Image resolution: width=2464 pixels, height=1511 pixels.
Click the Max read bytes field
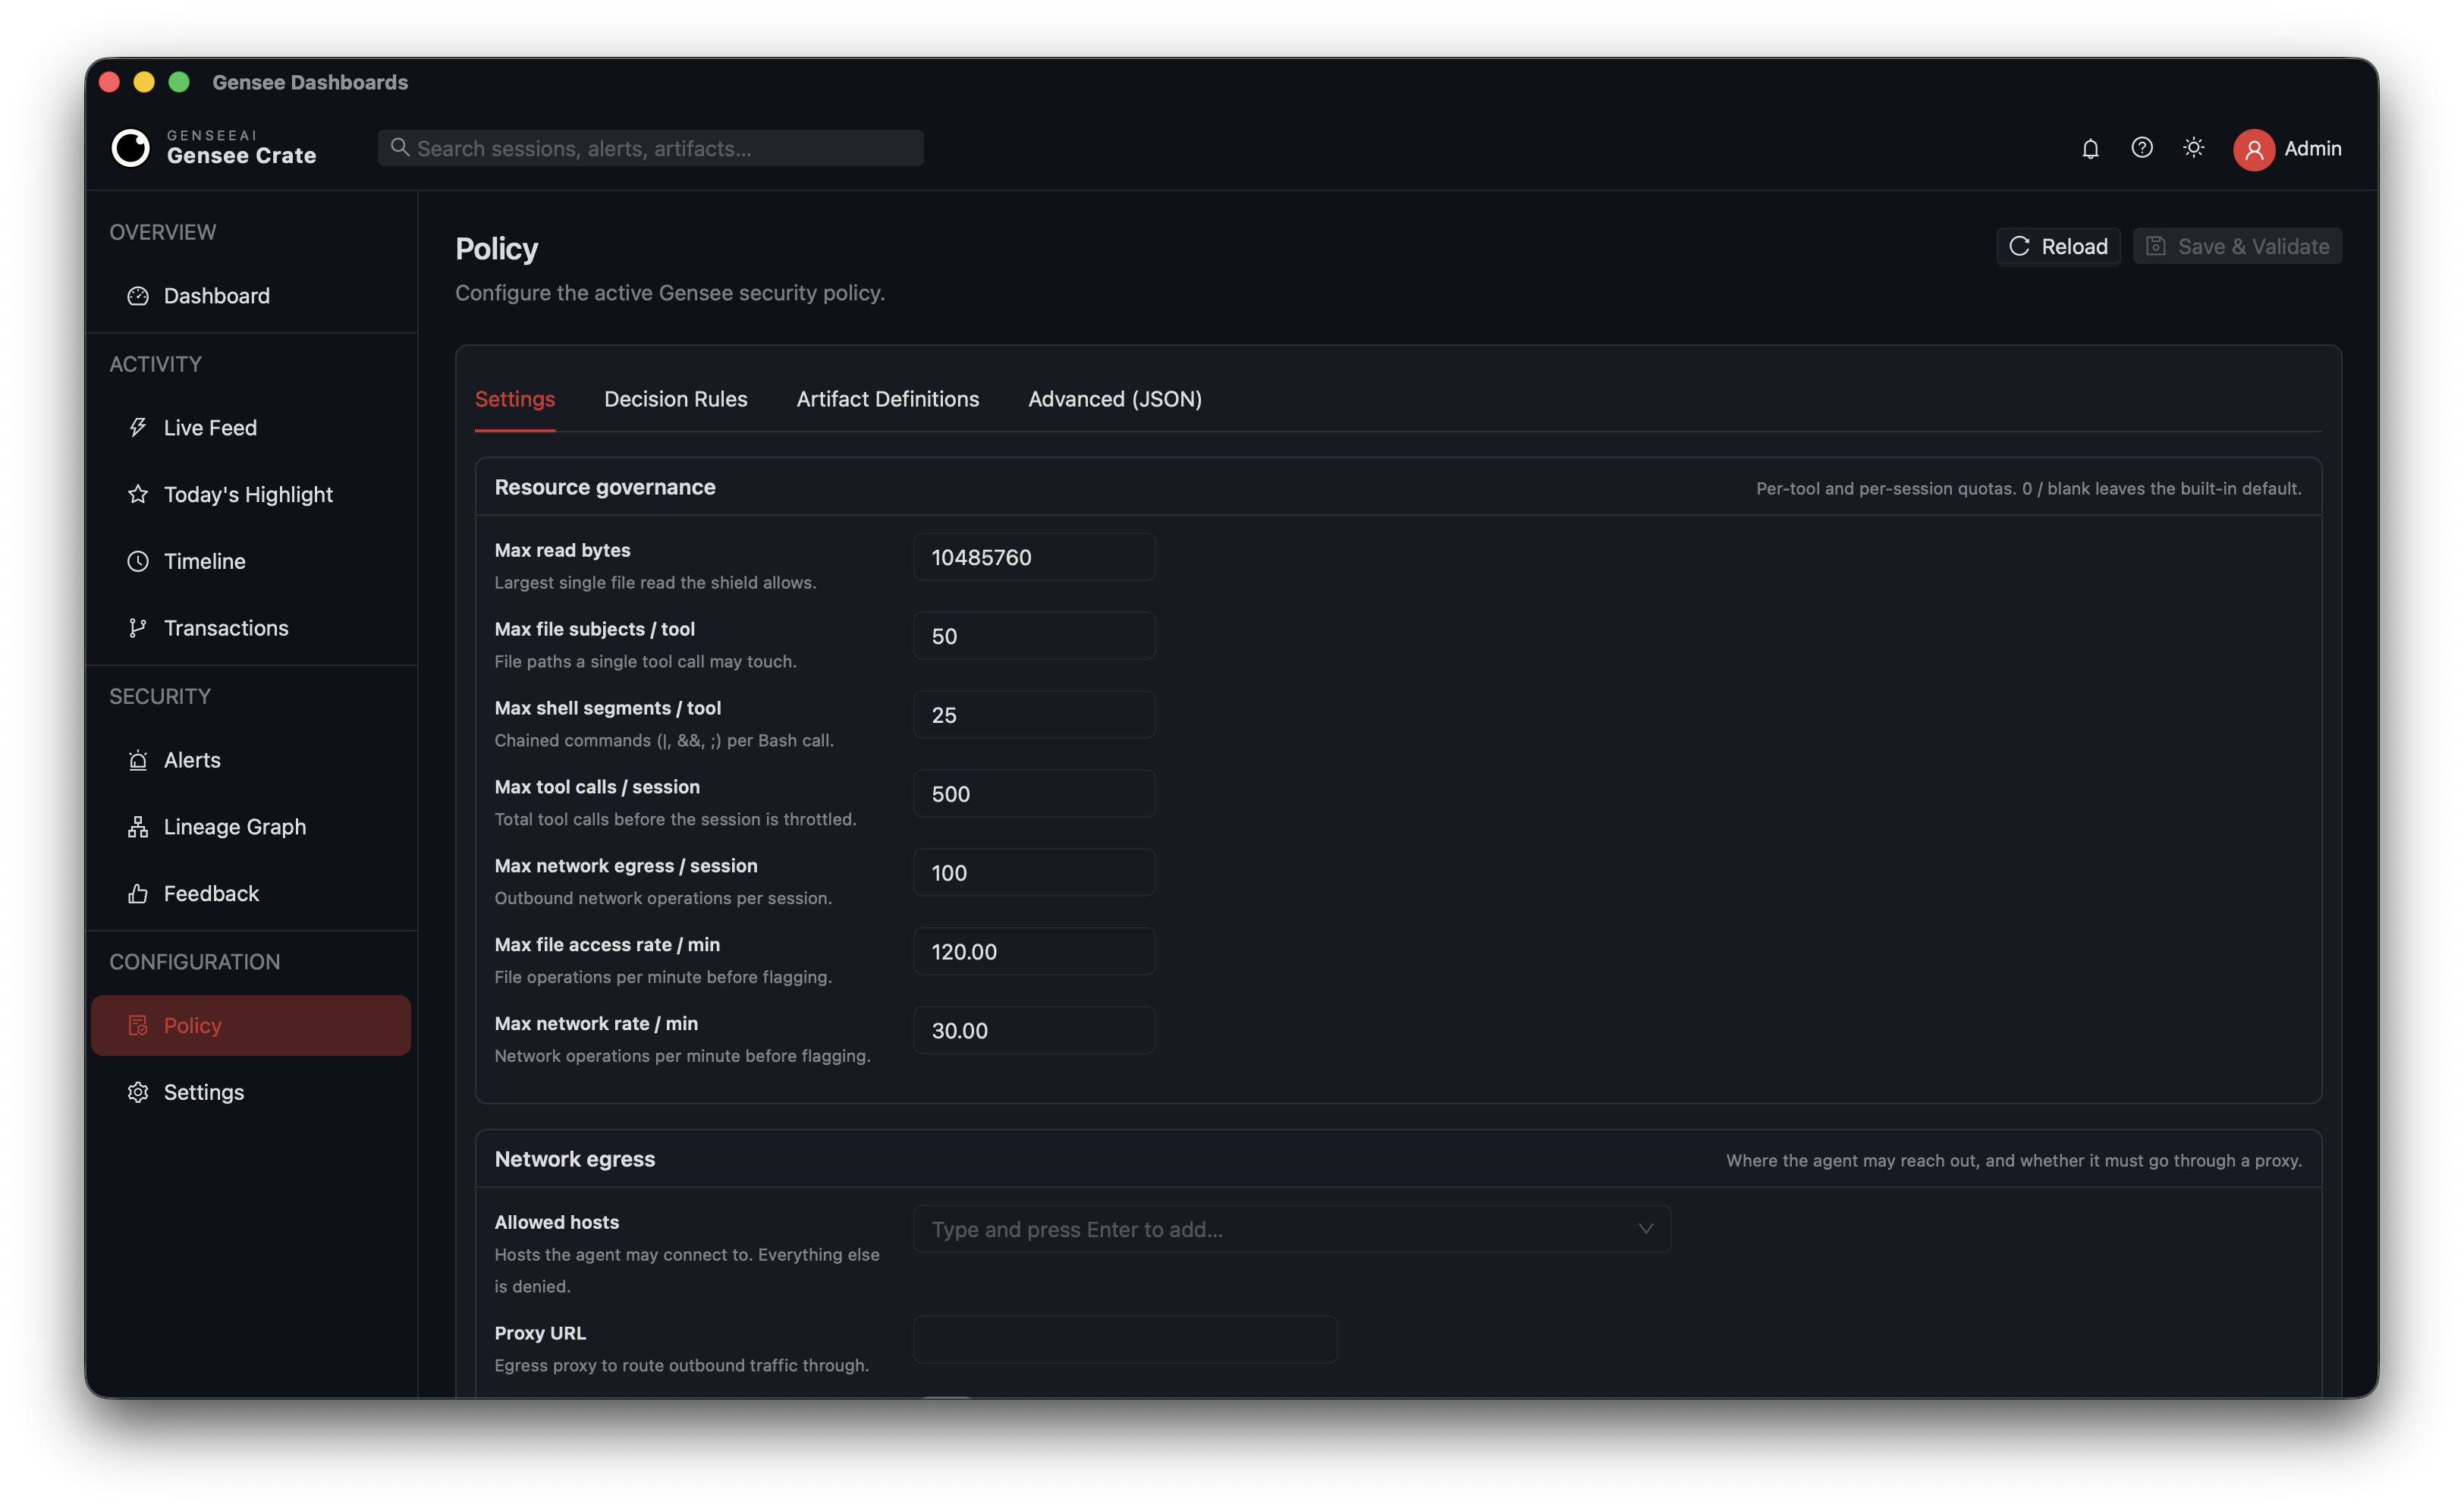click(x=1034, y=557)
